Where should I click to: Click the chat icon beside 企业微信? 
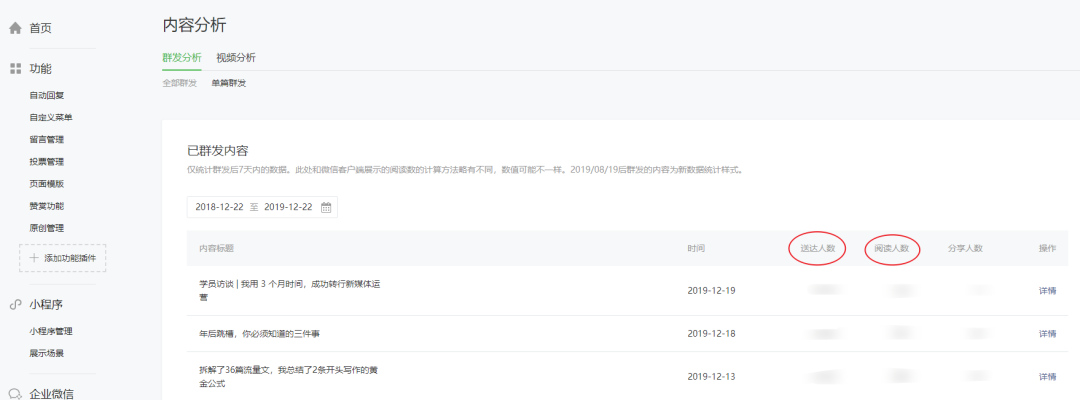tap(15, 394)
